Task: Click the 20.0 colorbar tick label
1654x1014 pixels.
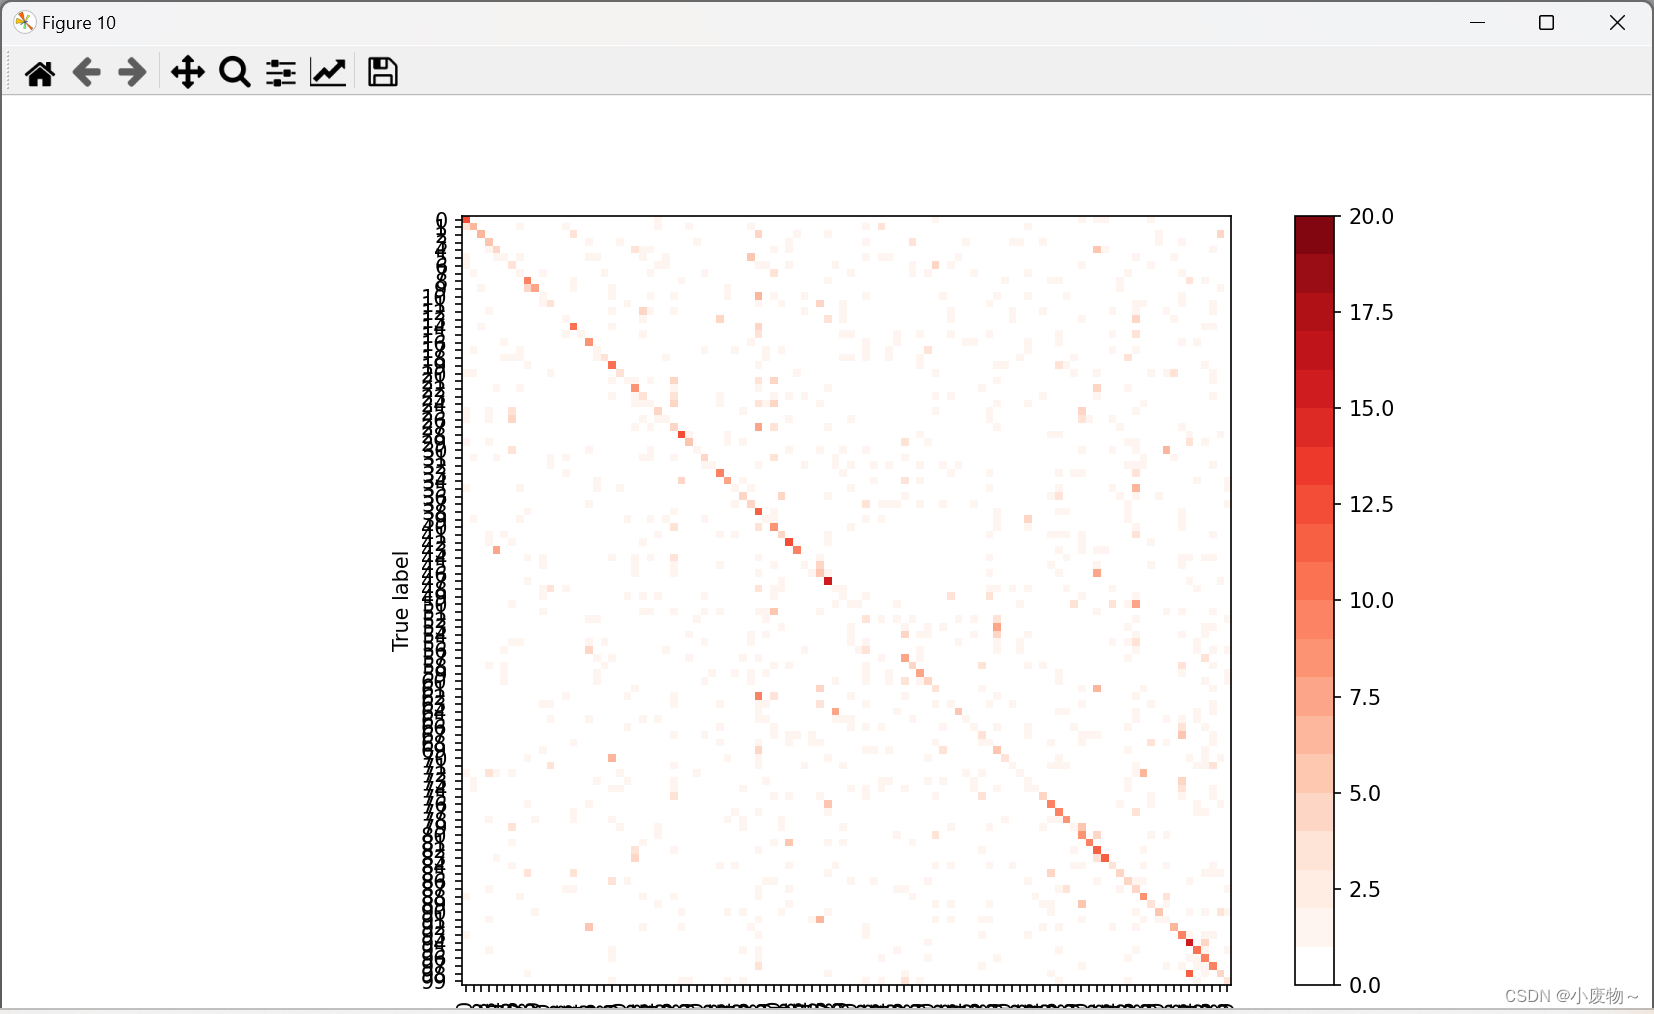Action: [x=1371, y=216]
